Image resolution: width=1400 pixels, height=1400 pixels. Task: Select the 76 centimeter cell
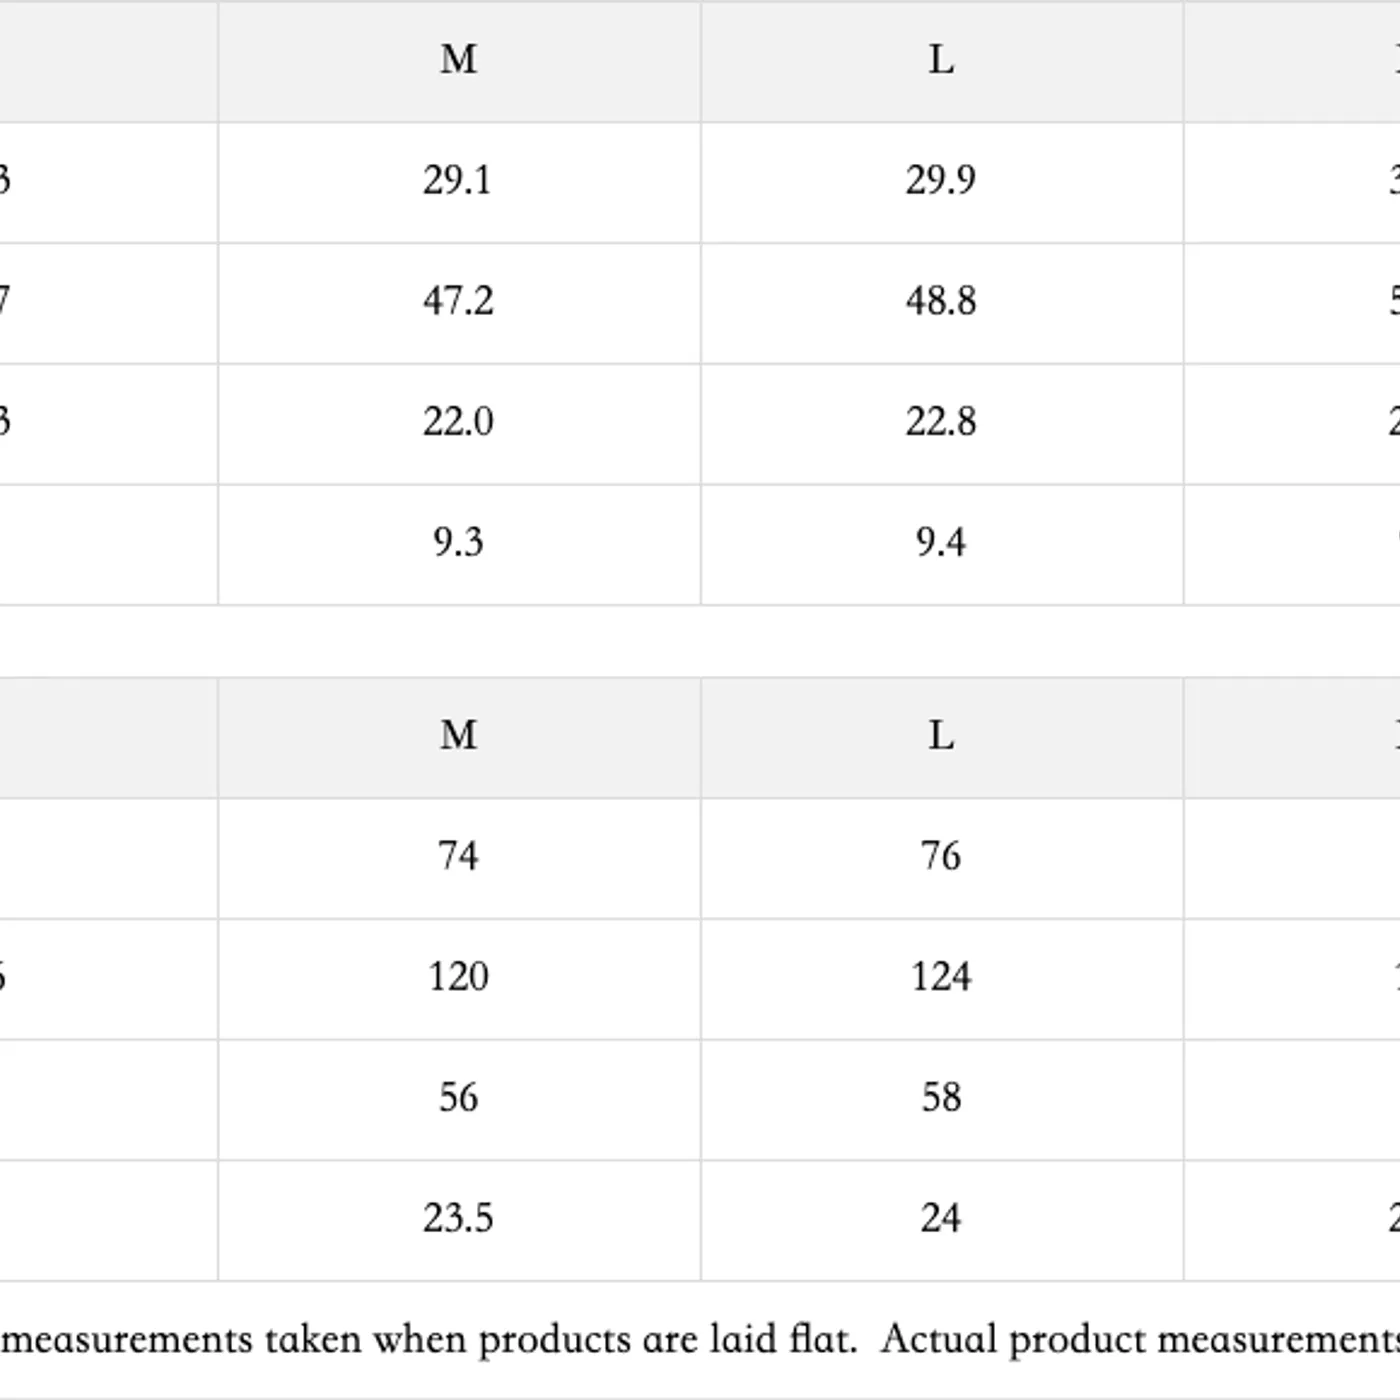tap(941, 857)
